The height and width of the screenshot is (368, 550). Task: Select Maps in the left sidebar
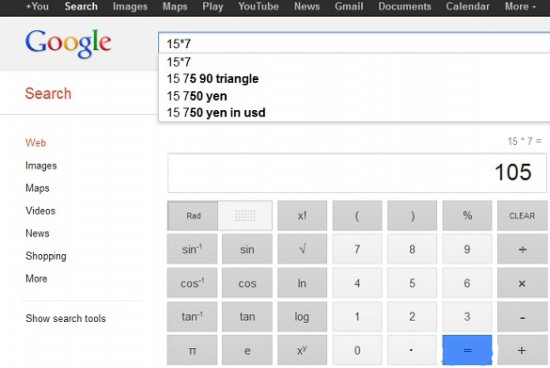point(37,188)
